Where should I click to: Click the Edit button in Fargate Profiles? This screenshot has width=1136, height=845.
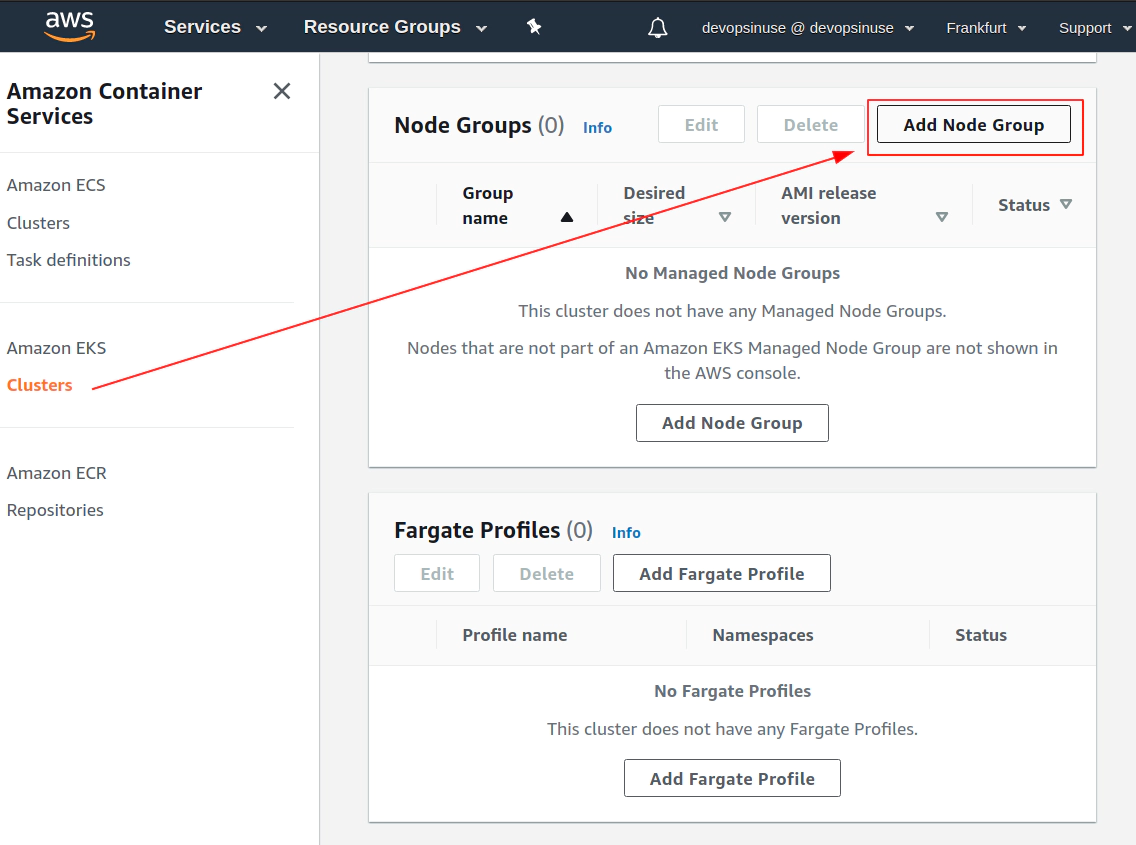437,573
